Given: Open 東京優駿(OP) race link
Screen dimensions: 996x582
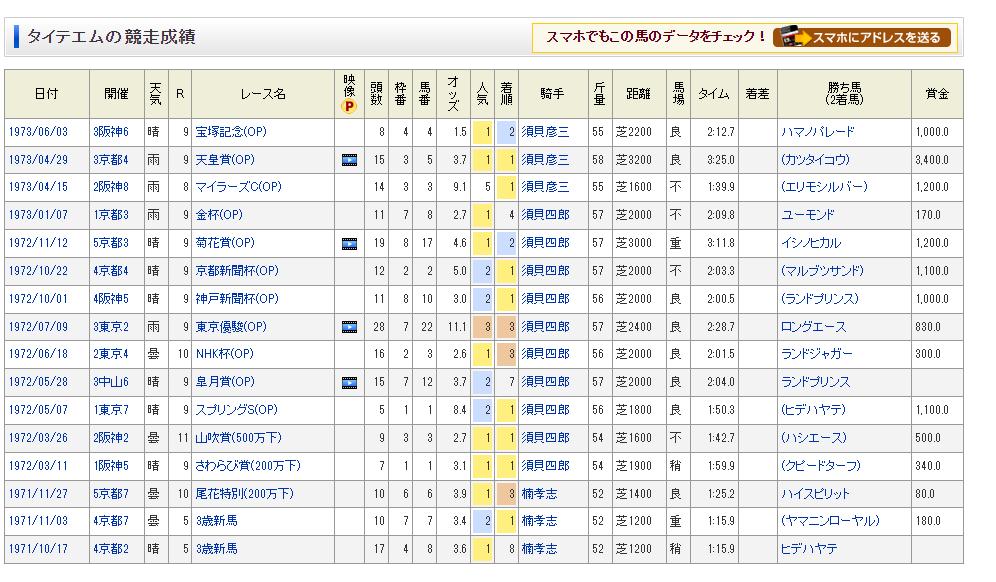Looking at the screenshot, I should [231, 327].
